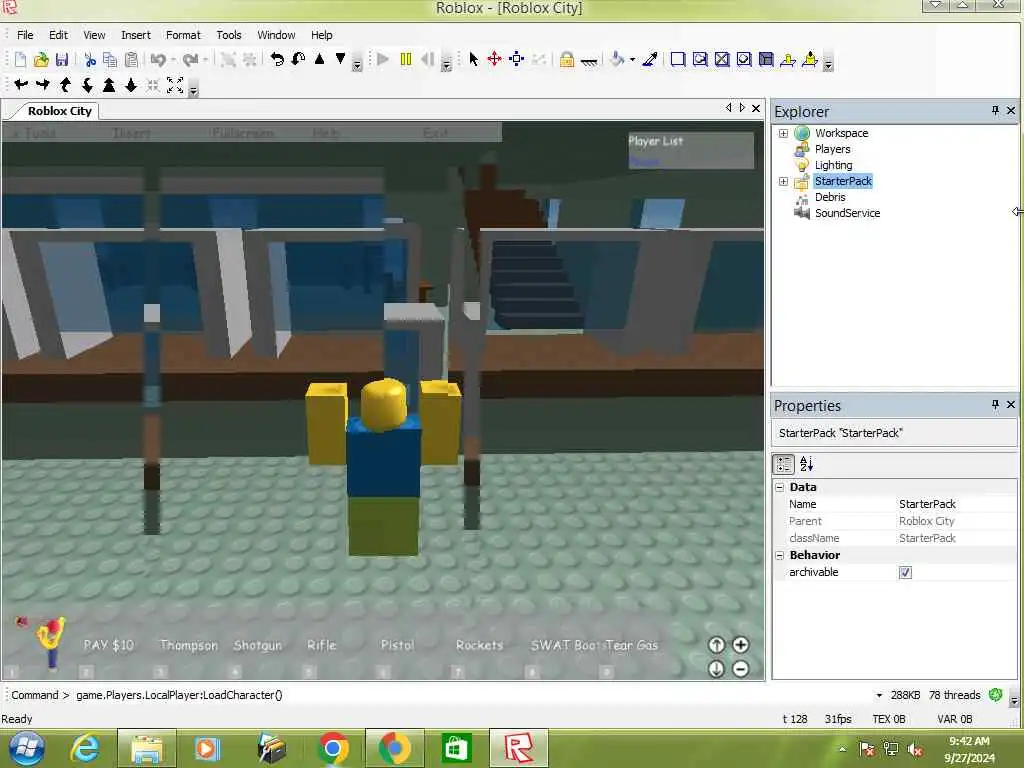
Task: Open Google Chrome from the taskbar
Action: [x=333, y=748]
